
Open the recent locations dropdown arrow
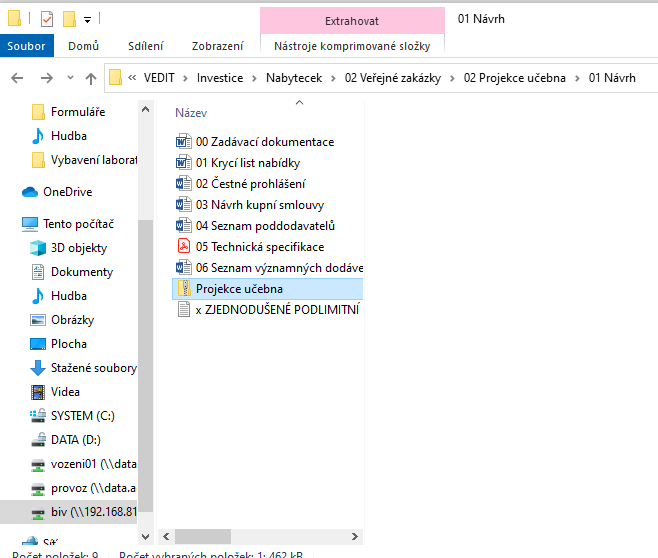[x=69, y=78]
